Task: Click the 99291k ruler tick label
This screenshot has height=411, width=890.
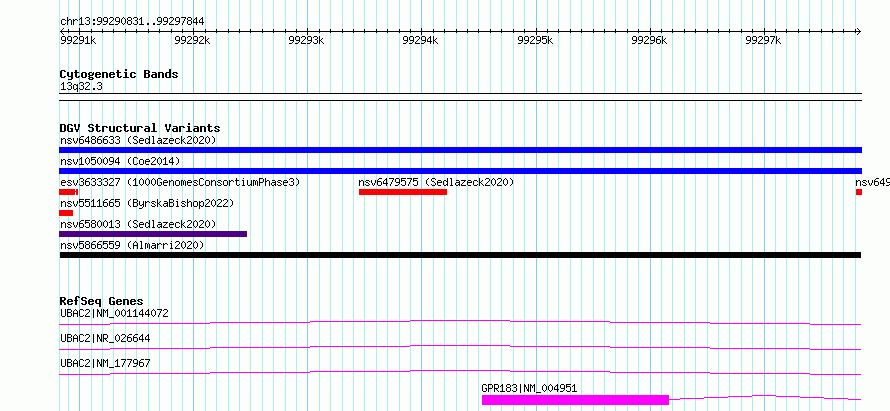Action: click(x=78, y=40)
